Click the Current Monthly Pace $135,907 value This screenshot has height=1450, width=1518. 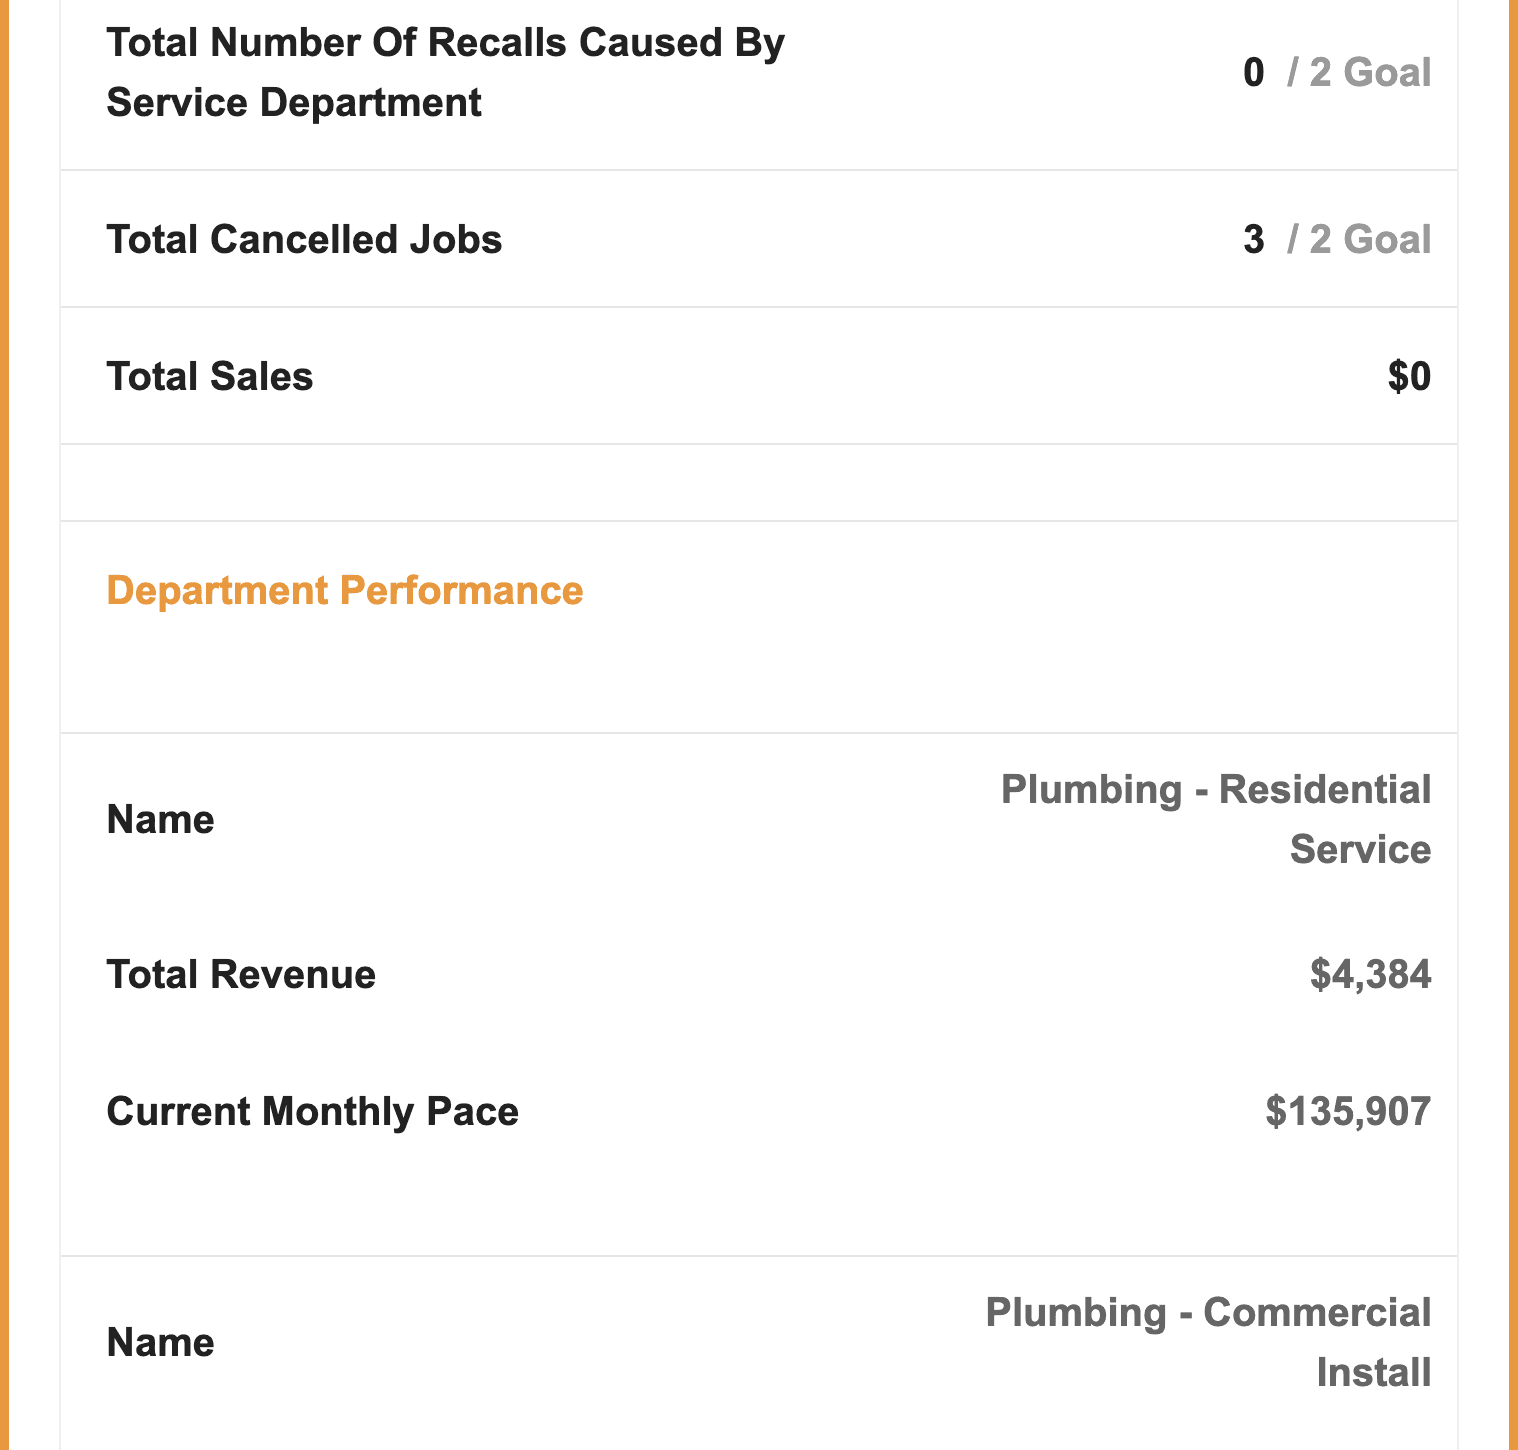click(x=1348, y=1112)
